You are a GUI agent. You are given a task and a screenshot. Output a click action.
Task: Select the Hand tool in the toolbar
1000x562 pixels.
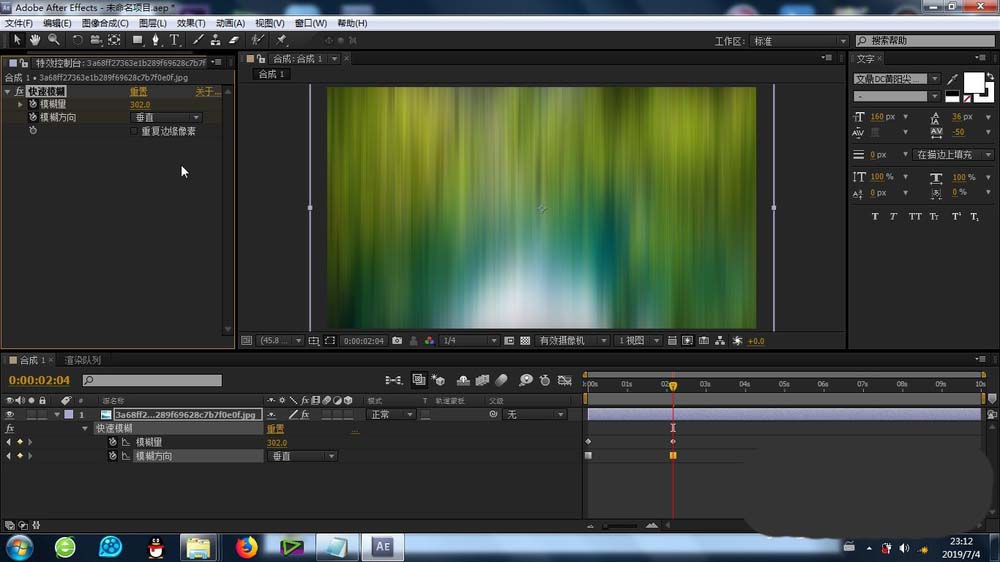pyautogui.click(x=35, y=40)
